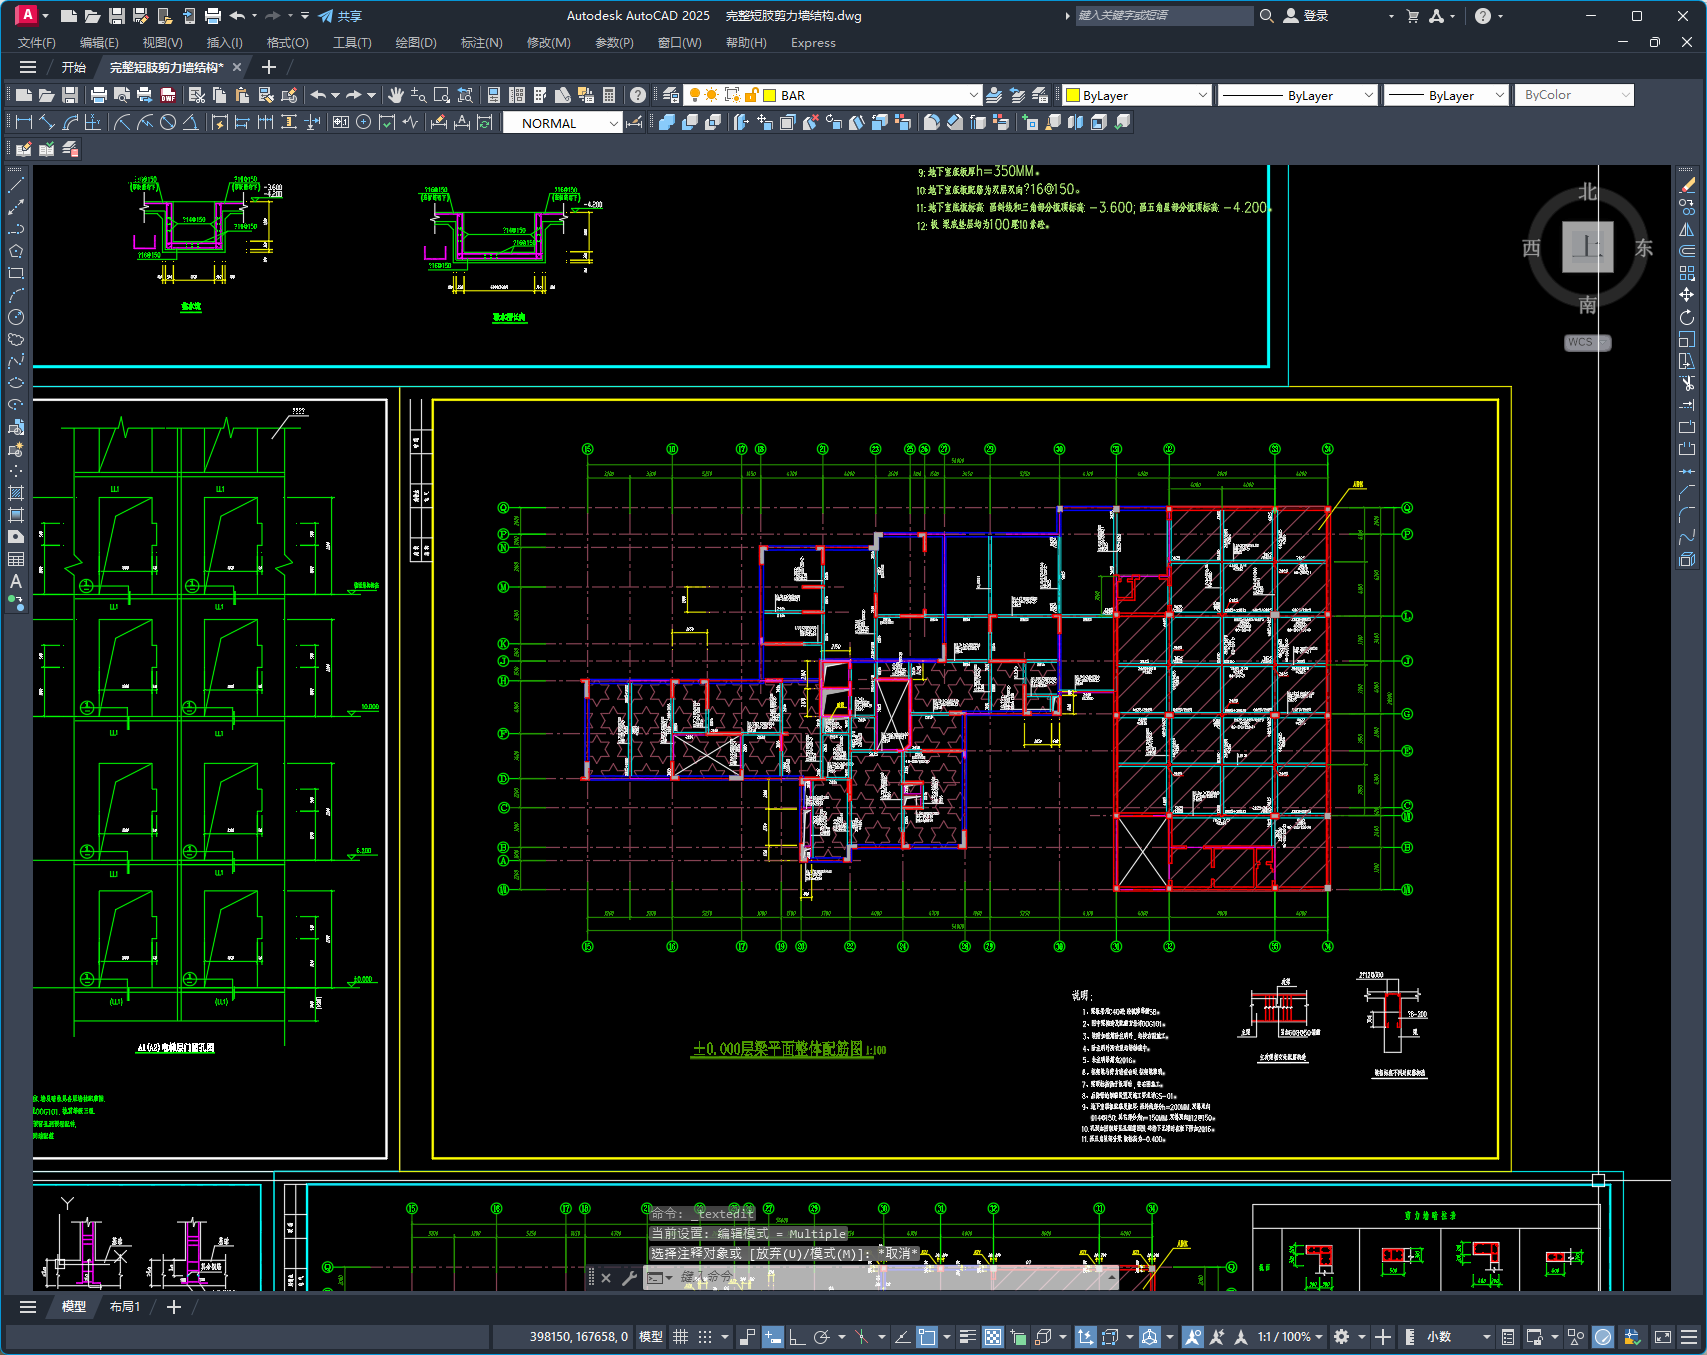Toggle snap mode in status bar
Image resolution: width=1707 pixels, height=1355 pixels.
point(705,1337)
